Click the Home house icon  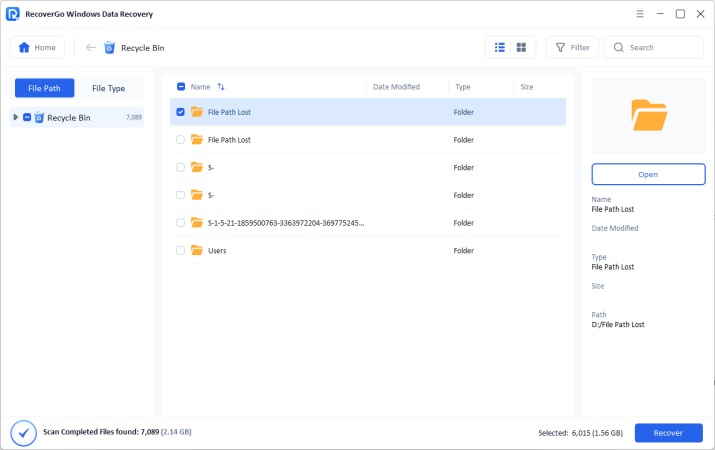point(24,47)
